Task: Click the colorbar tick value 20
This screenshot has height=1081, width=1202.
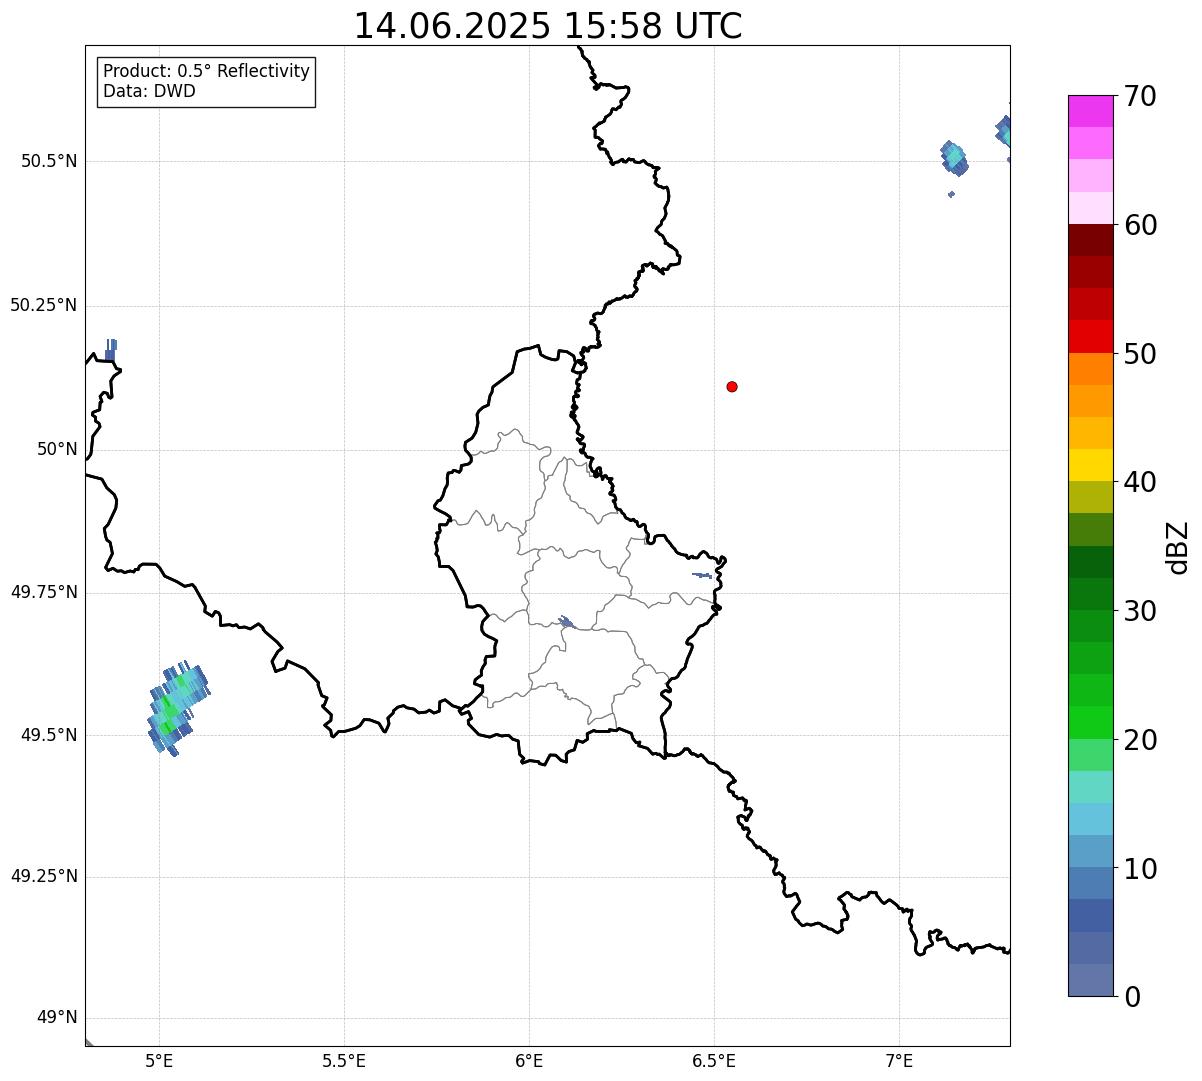Action: [1140, 740]
